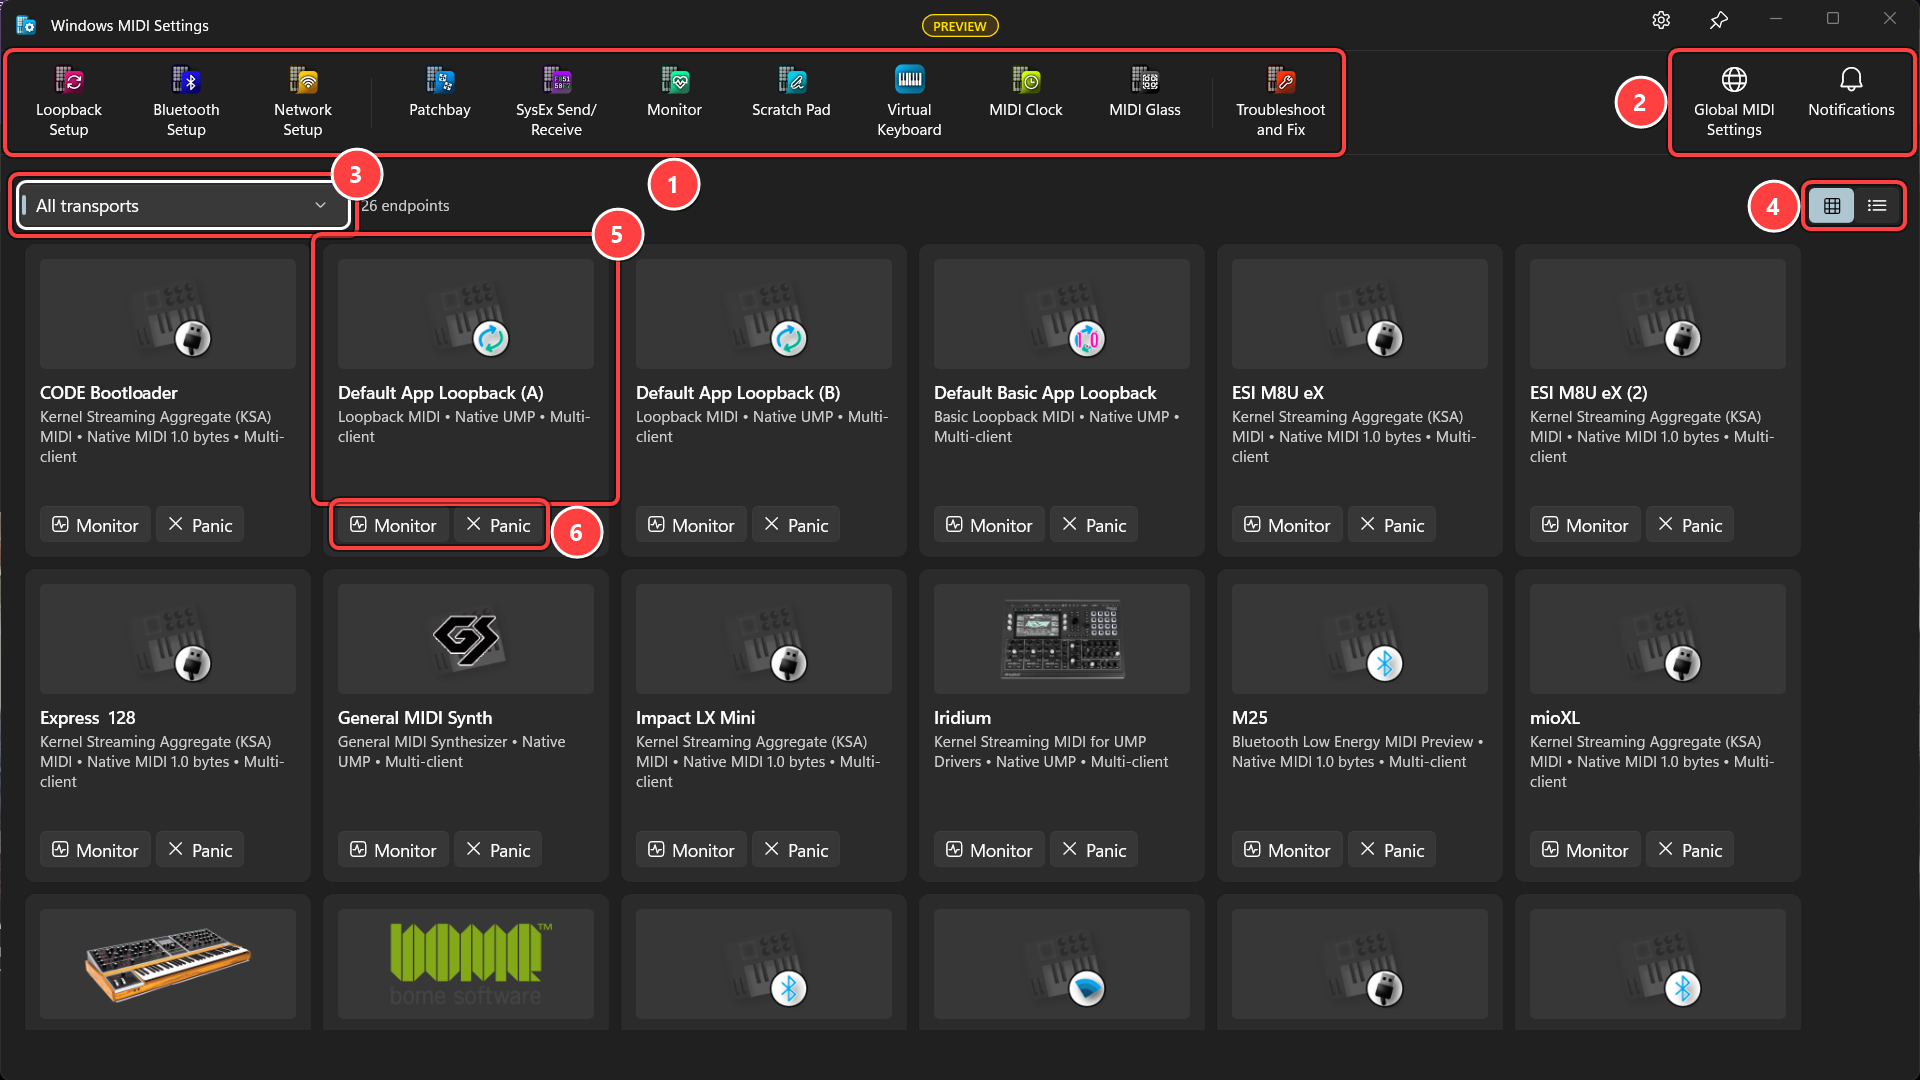Open Network Setup
1920x1080 pixels.
point(303,102)
